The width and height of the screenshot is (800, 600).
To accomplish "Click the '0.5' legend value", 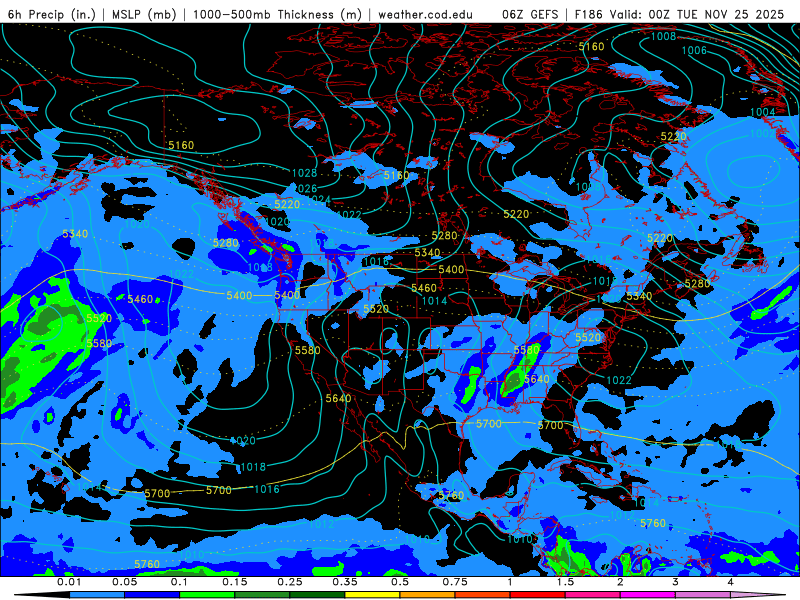I will 400,582.
